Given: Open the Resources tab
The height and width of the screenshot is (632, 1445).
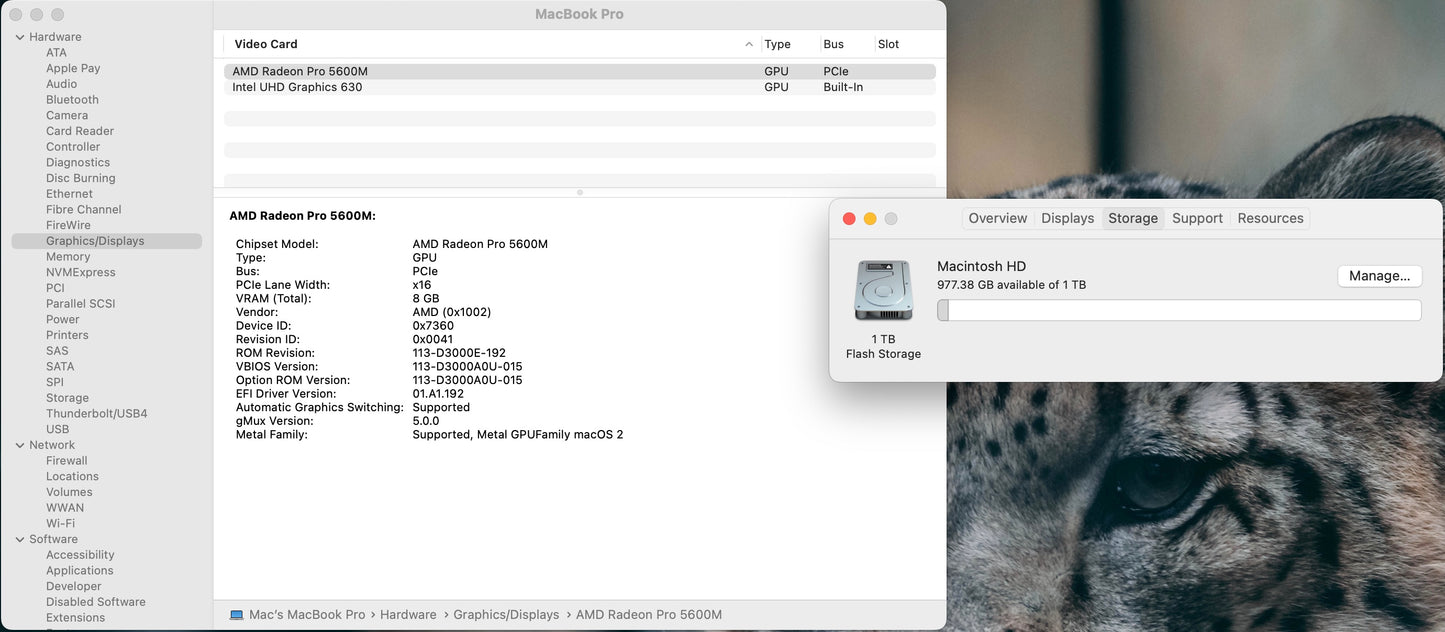Looking at the screenshot, I should [x=1270, y=218].
